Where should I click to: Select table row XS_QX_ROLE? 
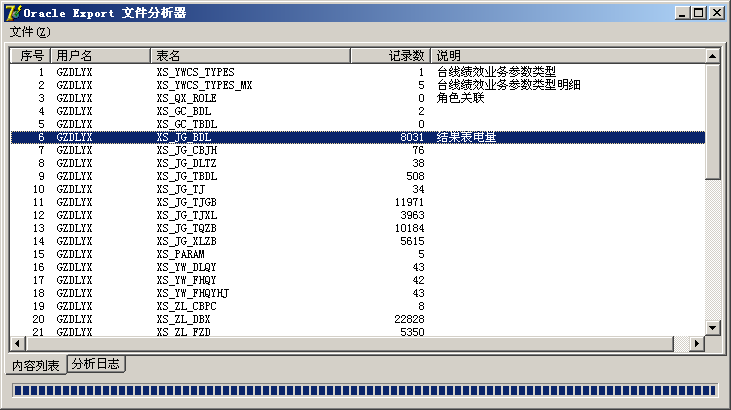[358, 98]
